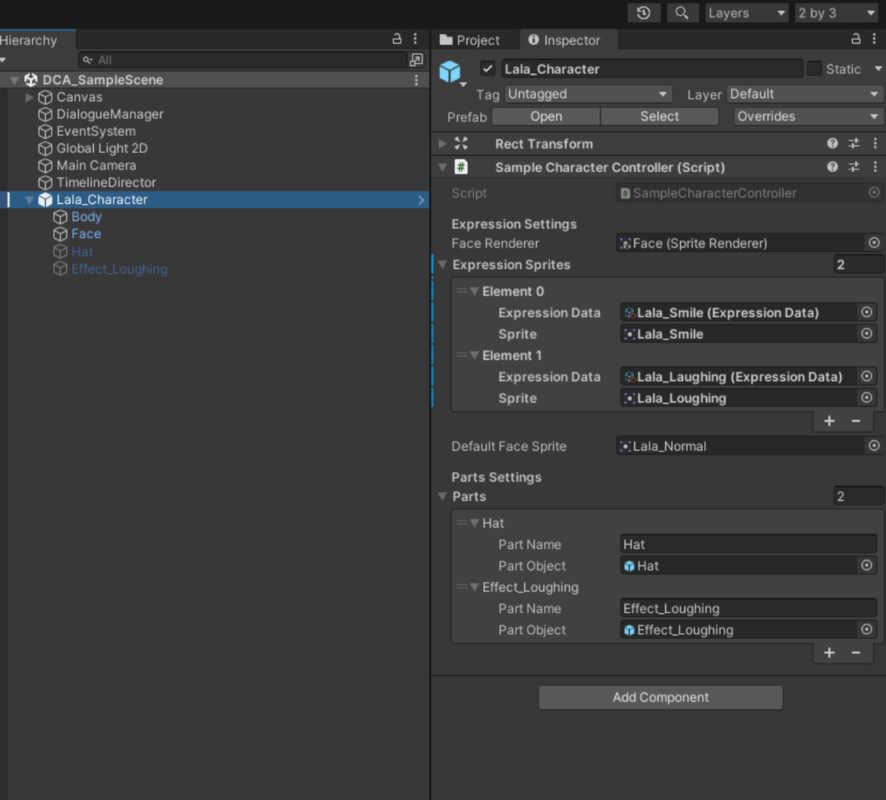Open Rect Transform component context menu
Image resolution: width=886 pixels, height=800 pixels.
coord(875,144)
